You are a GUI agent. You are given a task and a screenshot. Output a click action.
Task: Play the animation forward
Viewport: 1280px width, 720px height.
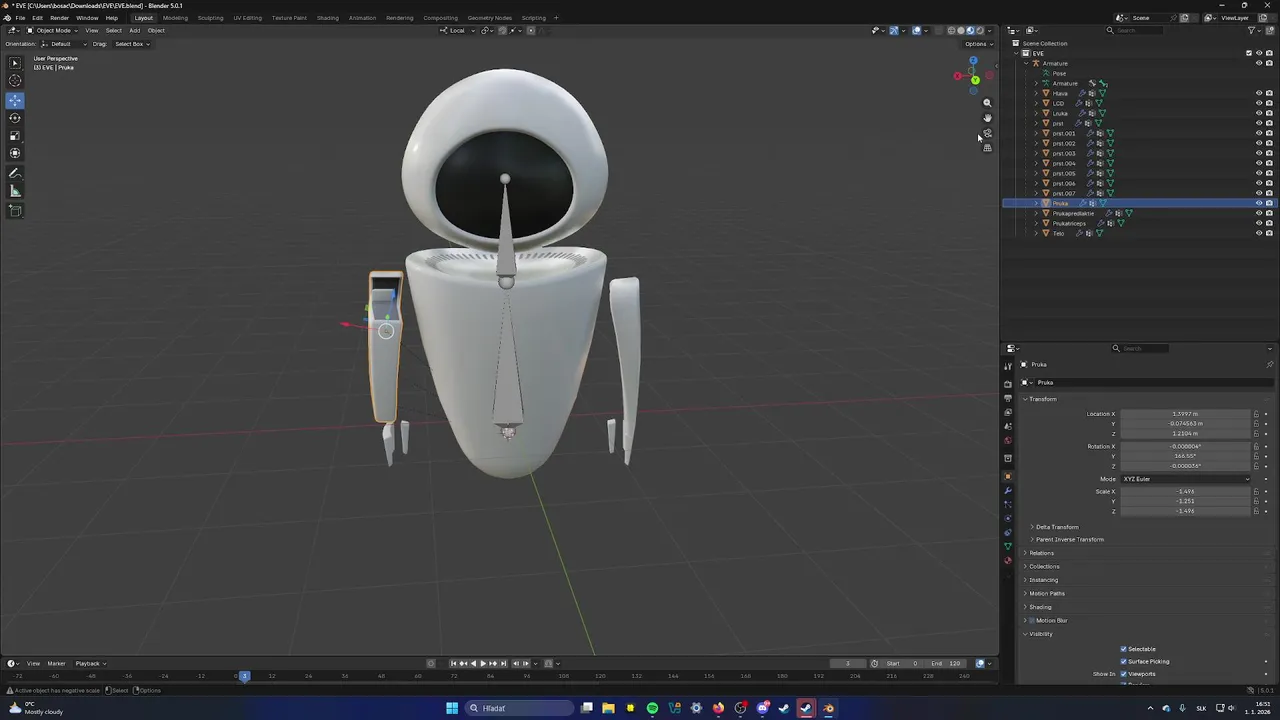tap(483, 663)
